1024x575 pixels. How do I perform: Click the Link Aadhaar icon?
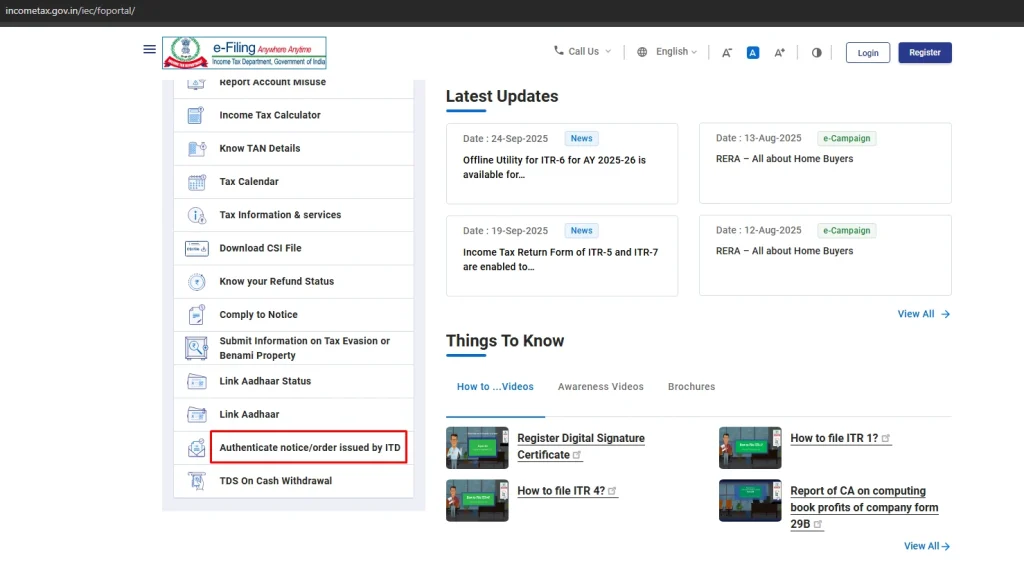coord(196,415)
